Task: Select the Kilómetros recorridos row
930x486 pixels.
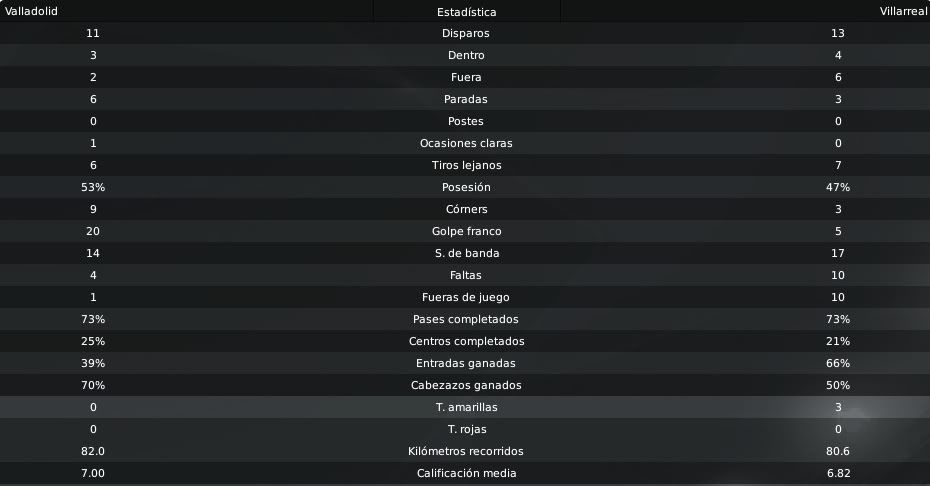Action: (x=466, y=451)
